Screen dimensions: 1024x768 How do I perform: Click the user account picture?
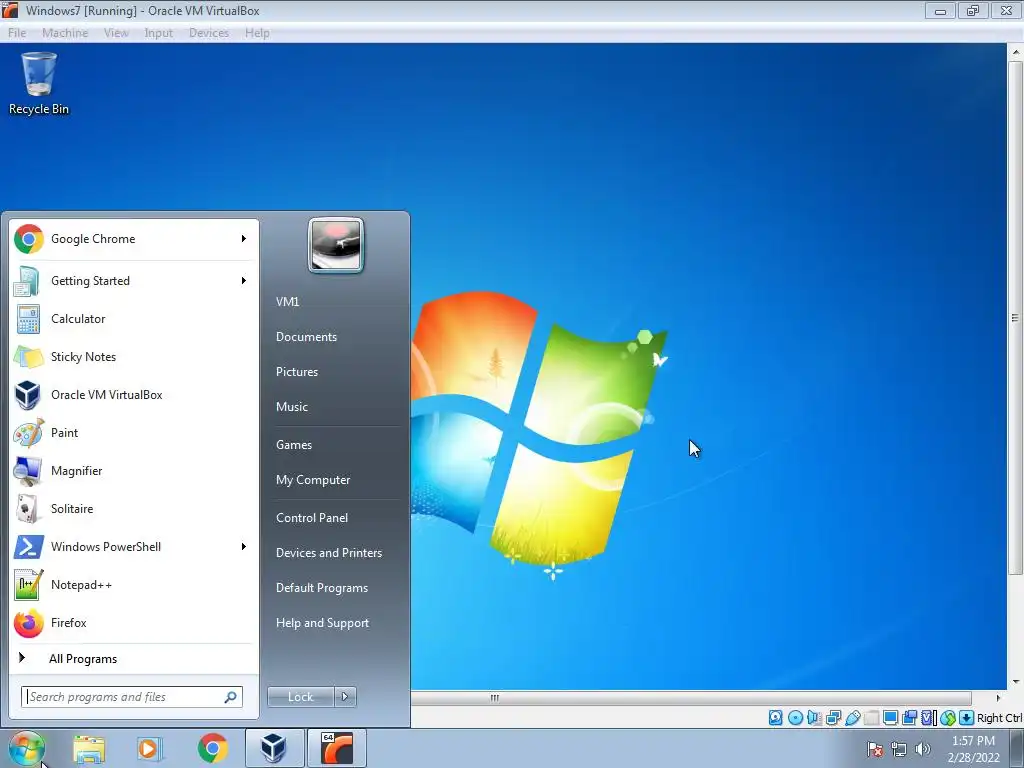click(336, 245)
